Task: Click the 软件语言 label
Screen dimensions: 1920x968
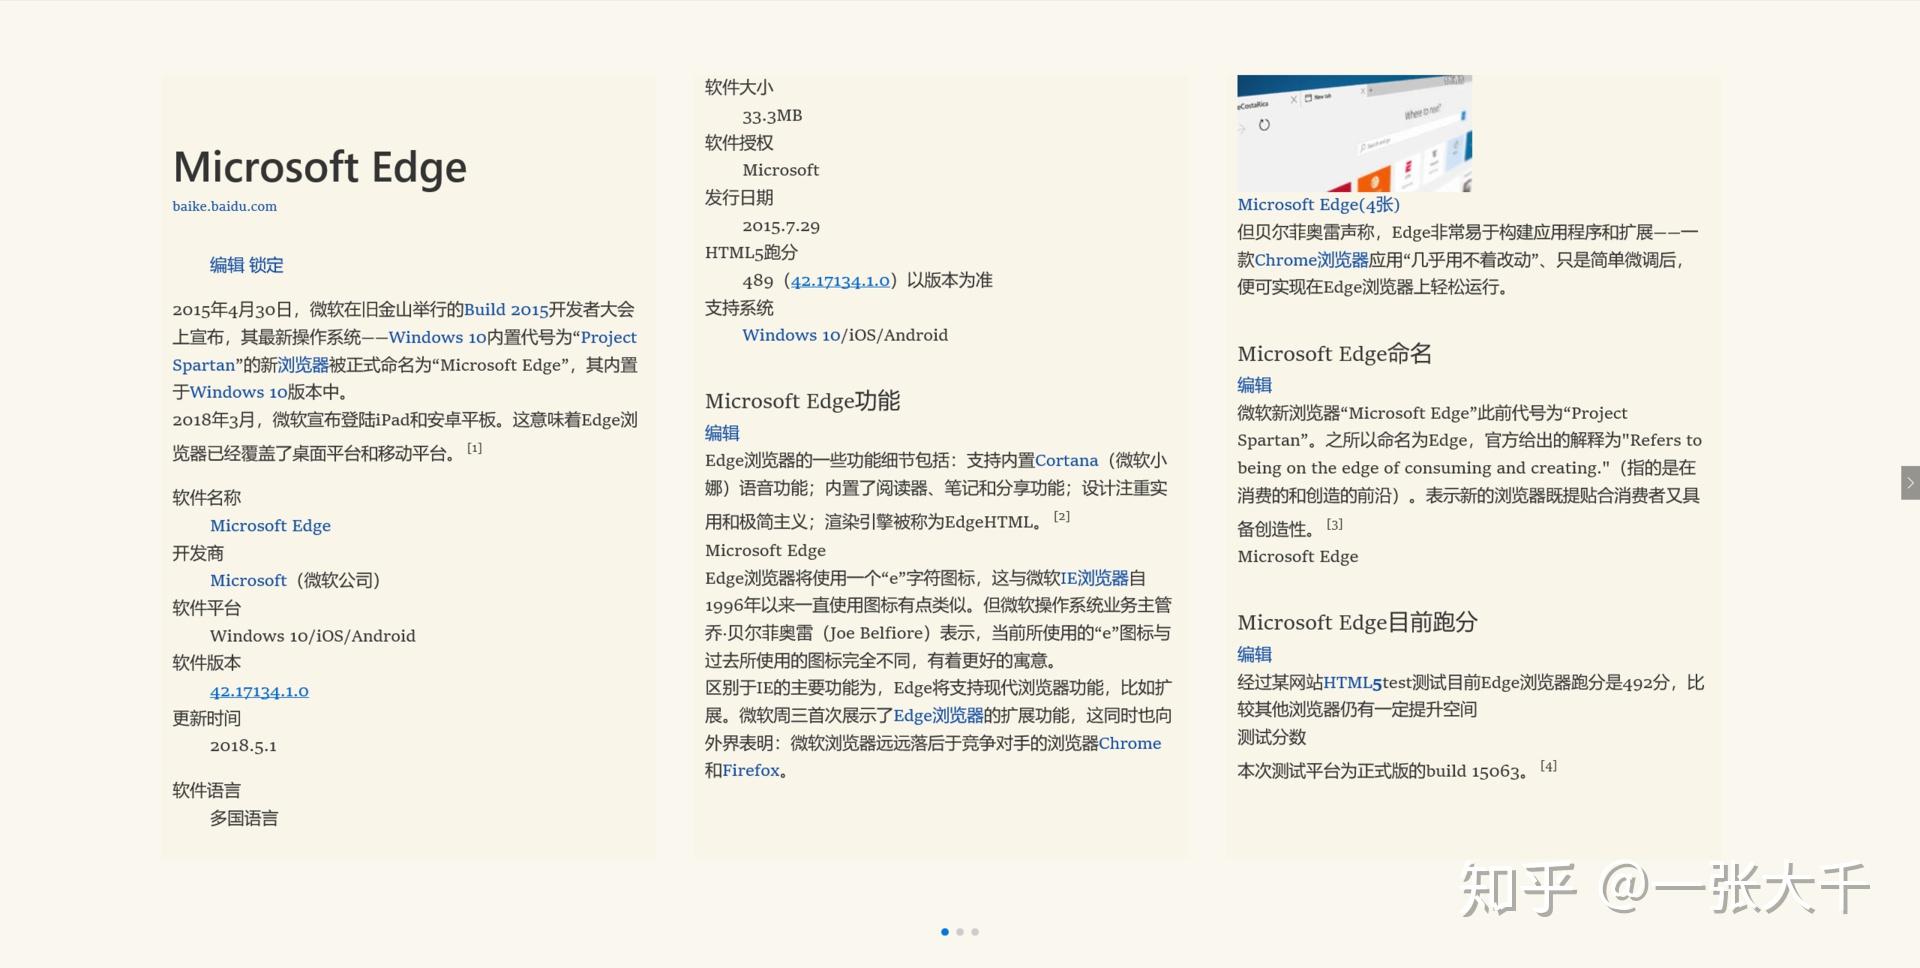Action: point(206,791)
